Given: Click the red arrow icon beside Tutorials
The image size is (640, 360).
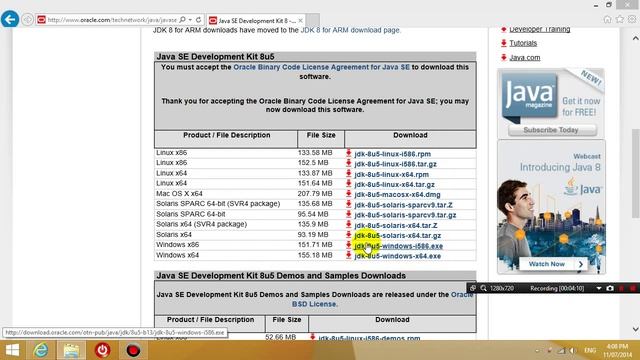Looking at the screenshot, I should pyautogui.click(x=504, y=43).
